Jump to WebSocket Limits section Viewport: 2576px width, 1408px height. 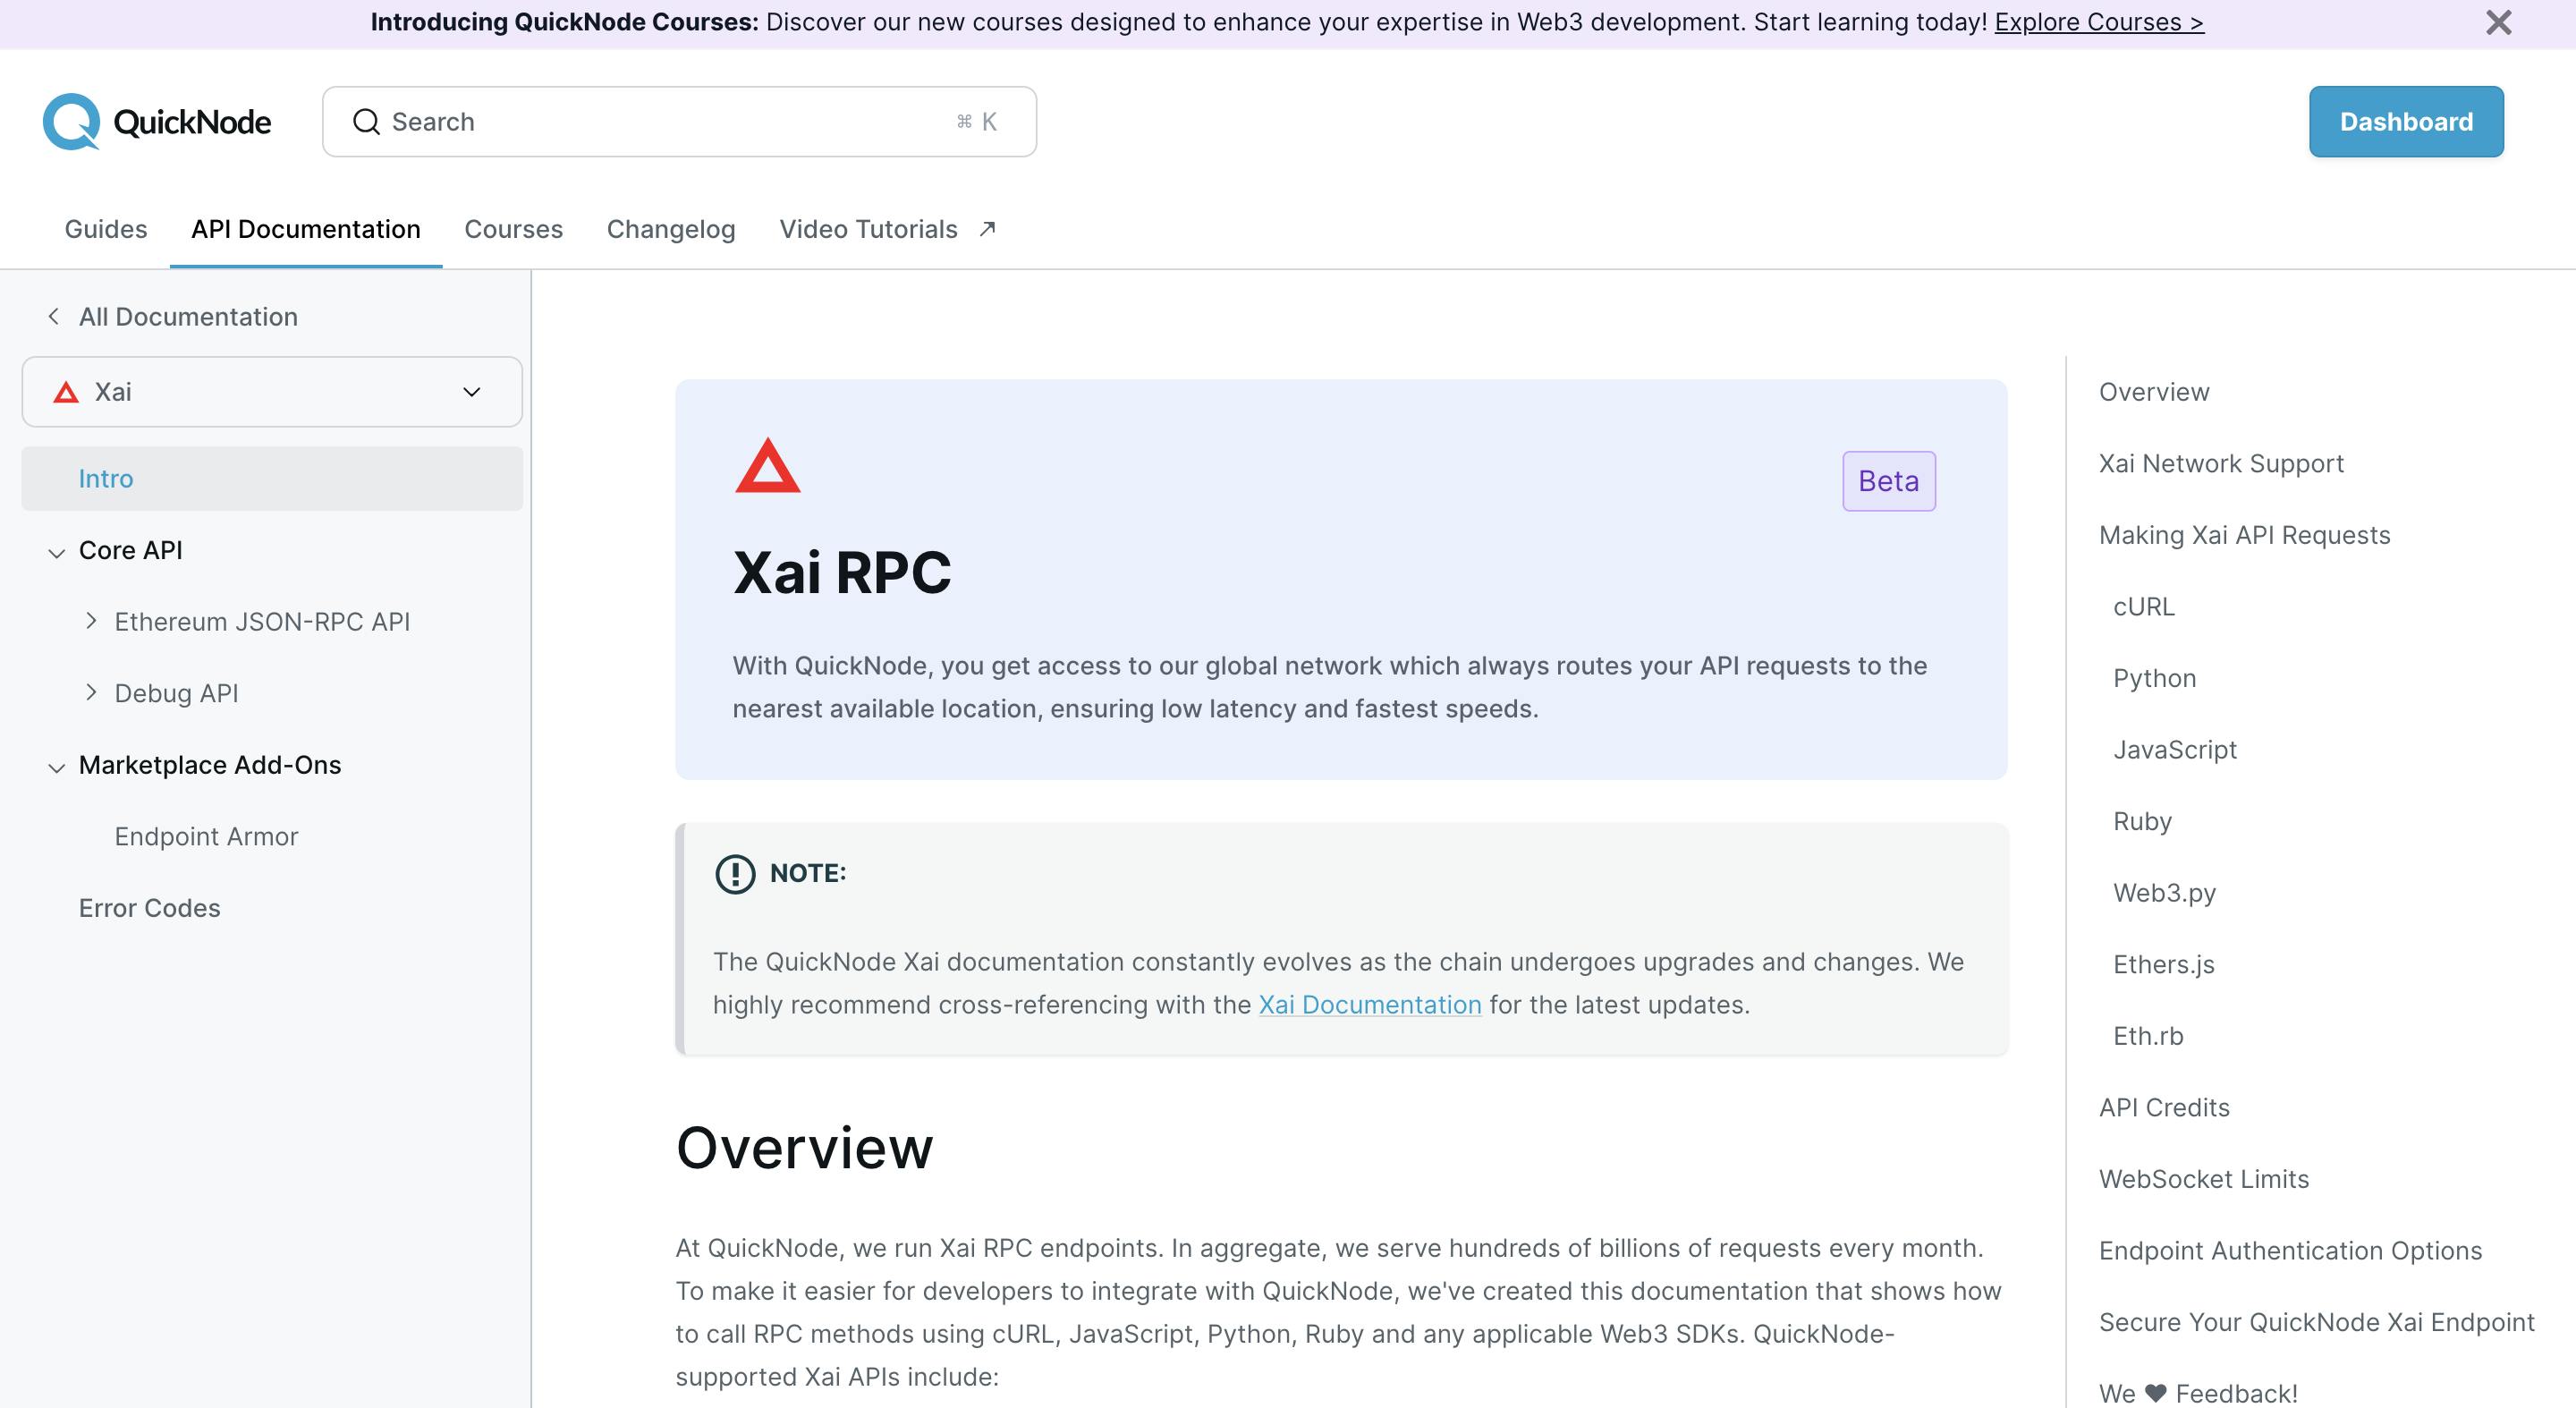2204,1179
